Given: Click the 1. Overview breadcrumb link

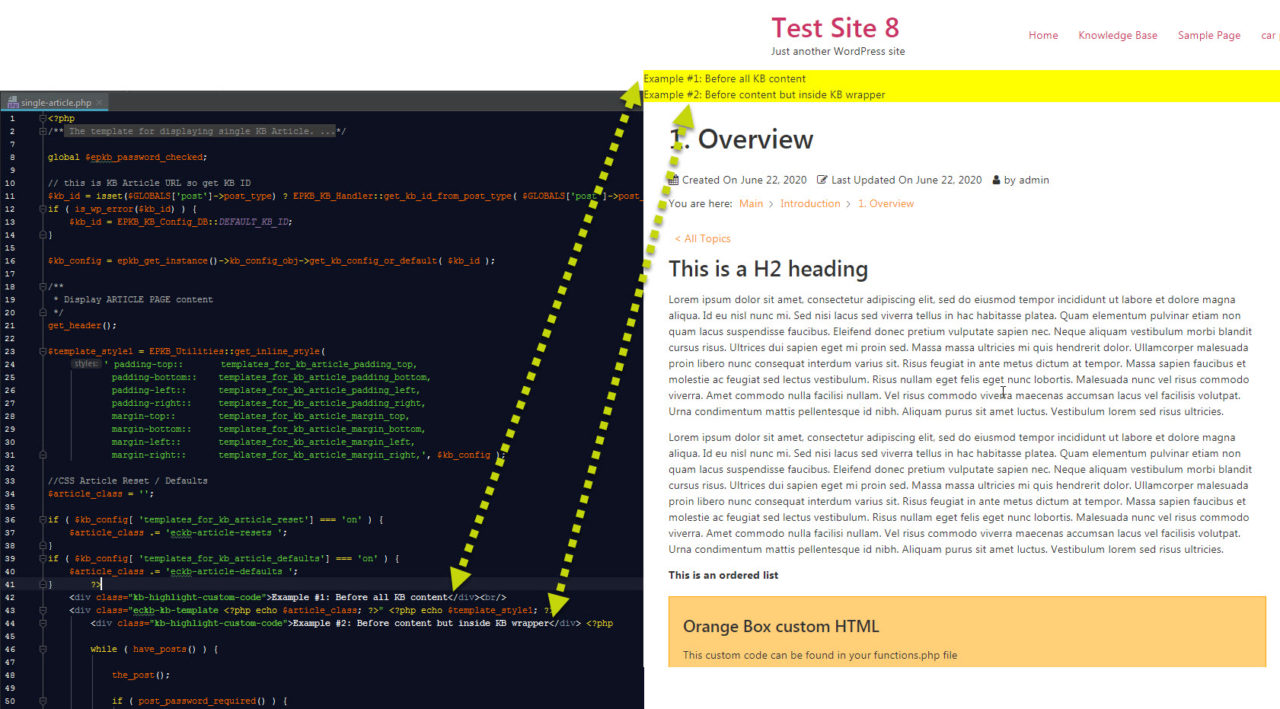Looking at the screenshot, I should coord(883,203).
